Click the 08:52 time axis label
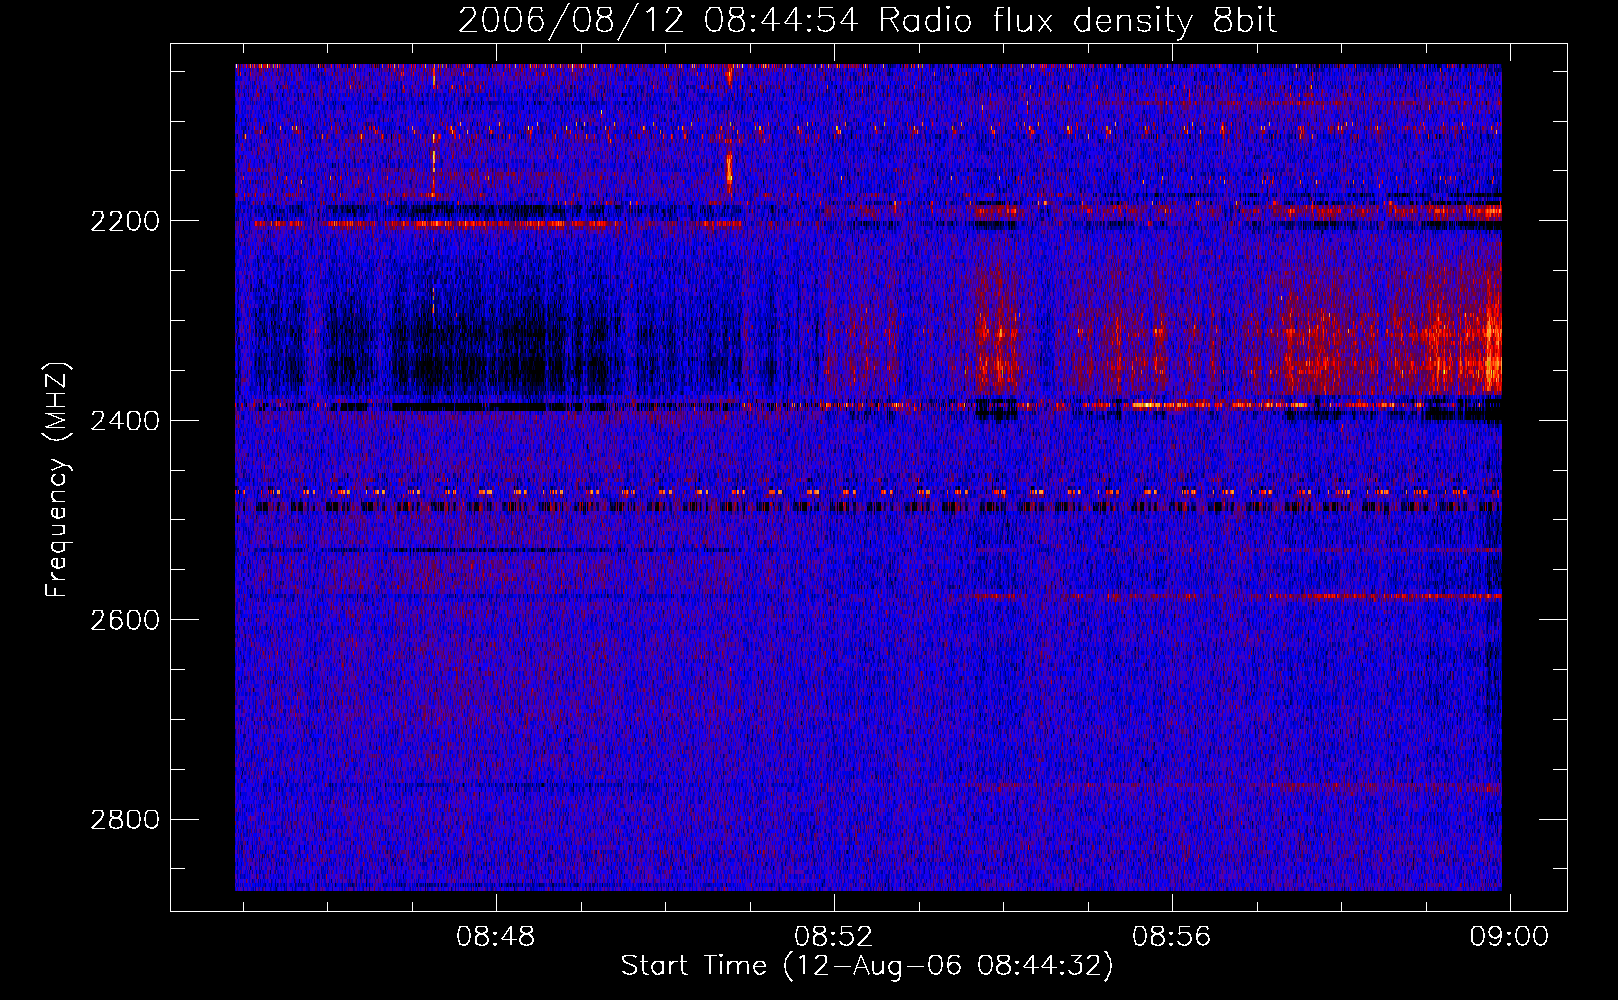The width and height of the screenshot is (1618, 1000). coord(834,937)
